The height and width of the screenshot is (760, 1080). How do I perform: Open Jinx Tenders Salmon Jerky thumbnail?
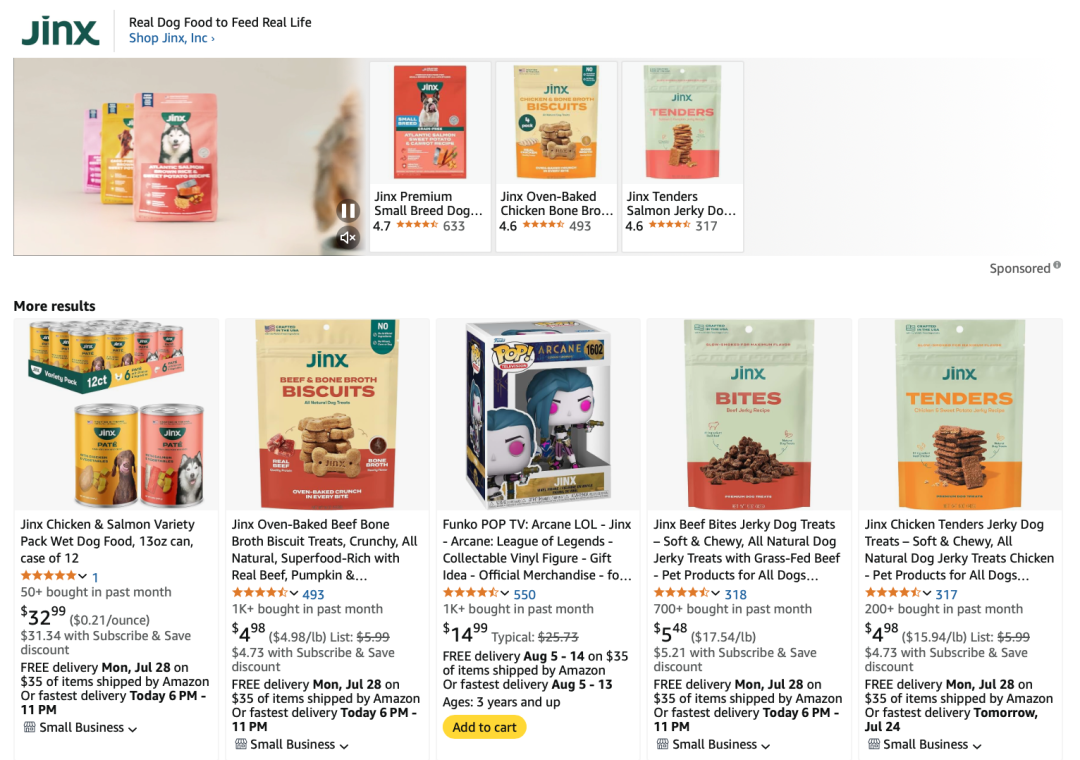(x=682, y=123)
